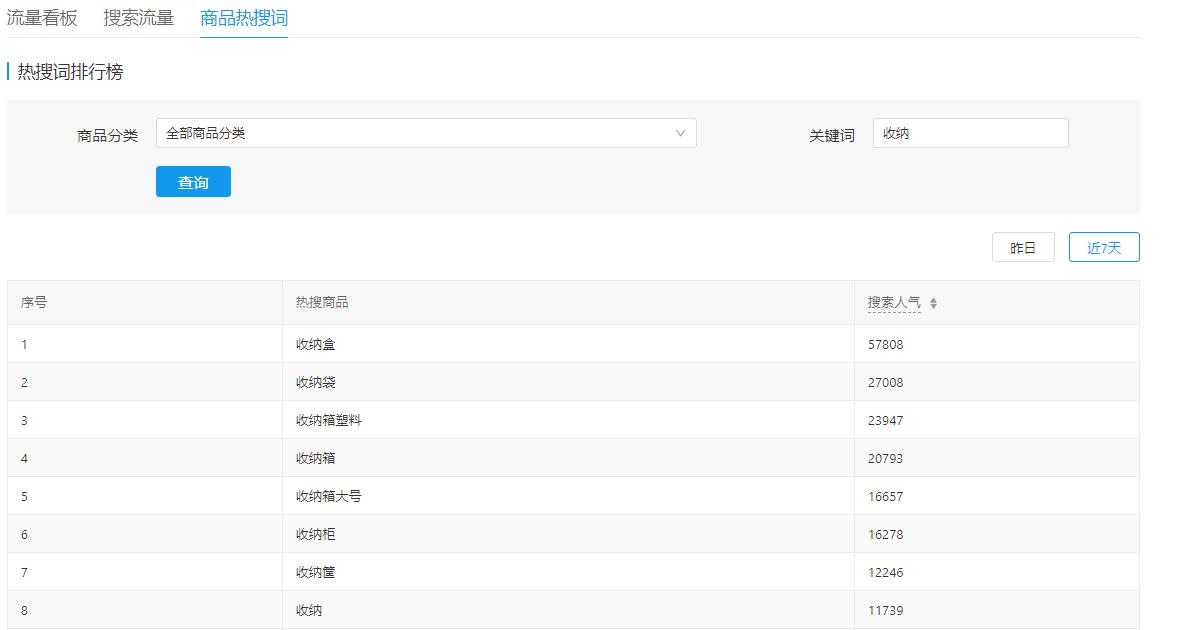Switch to the 搜索流量 tab
This screenshot has width=1187, height=630.
(x=139, y=18)
